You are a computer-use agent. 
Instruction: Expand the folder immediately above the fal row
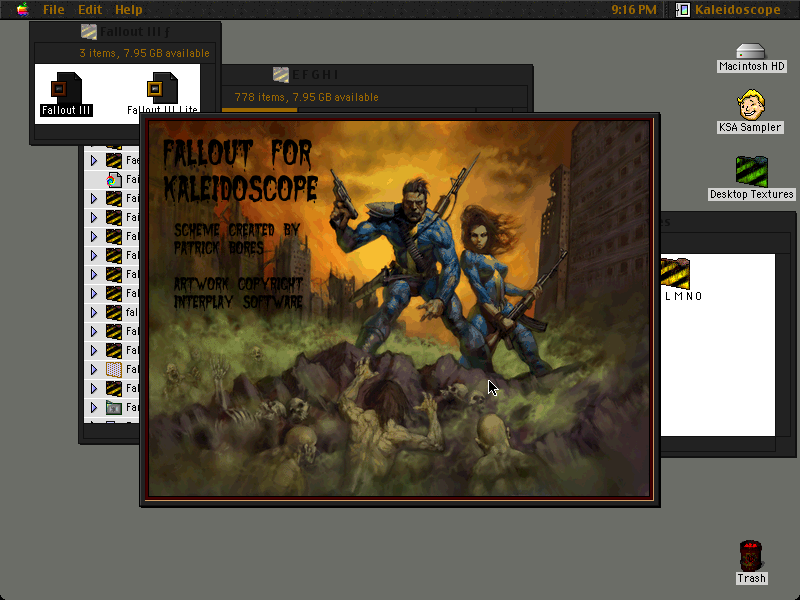(94, 293)
